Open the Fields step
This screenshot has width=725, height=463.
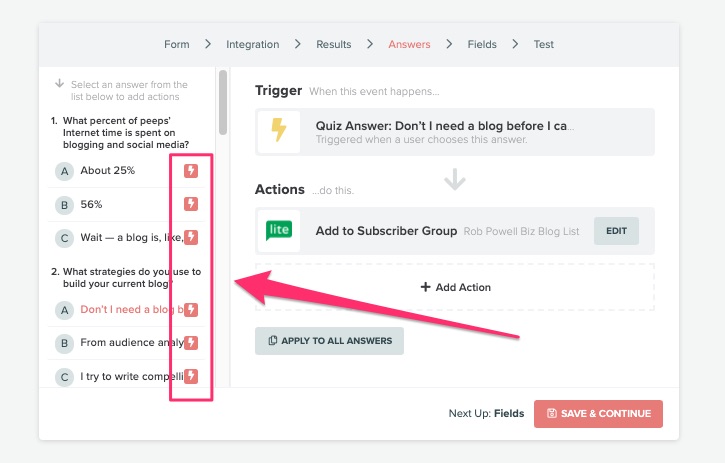click(x=483, y=44)
